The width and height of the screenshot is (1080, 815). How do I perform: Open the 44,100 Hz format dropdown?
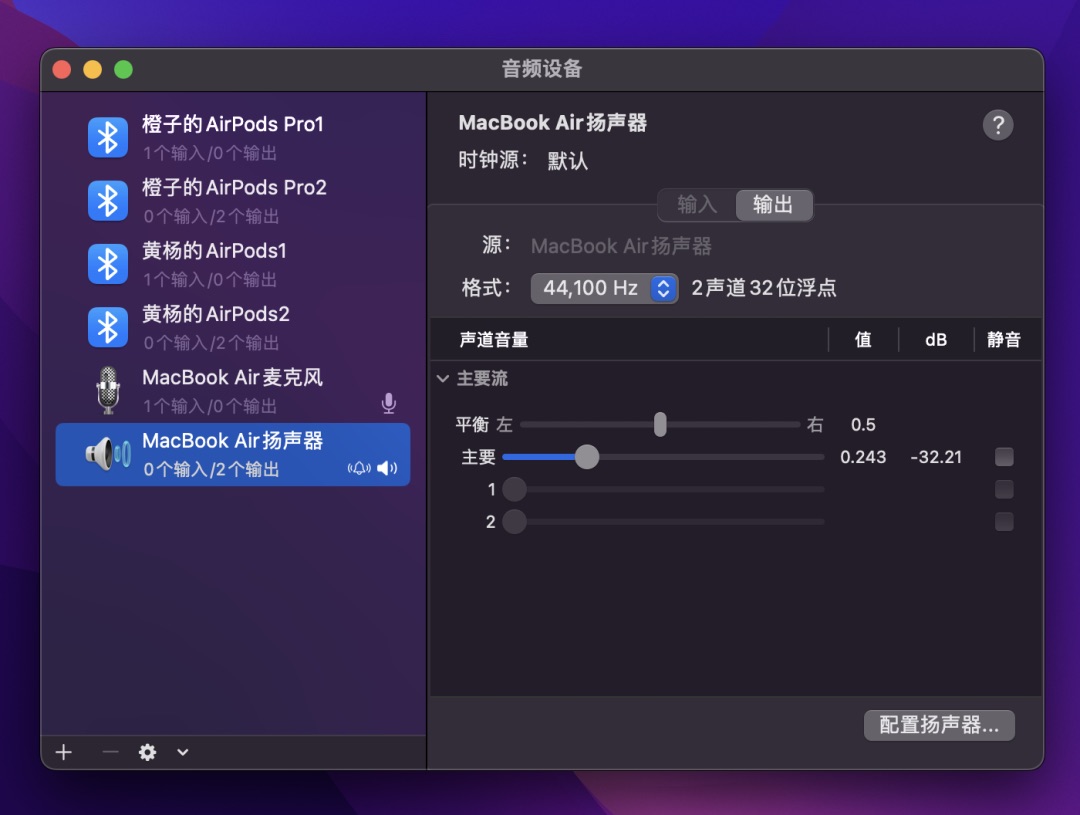tap(604, 288)
